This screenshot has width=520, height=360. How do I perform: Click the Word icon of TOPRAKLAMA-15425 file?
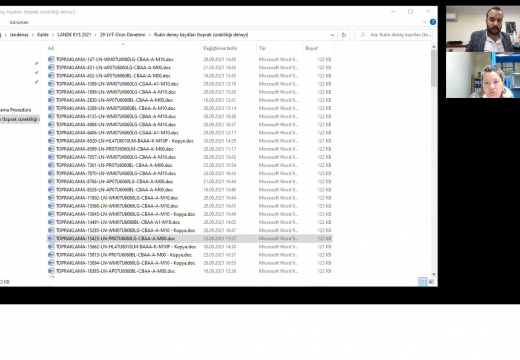[51, 238]
